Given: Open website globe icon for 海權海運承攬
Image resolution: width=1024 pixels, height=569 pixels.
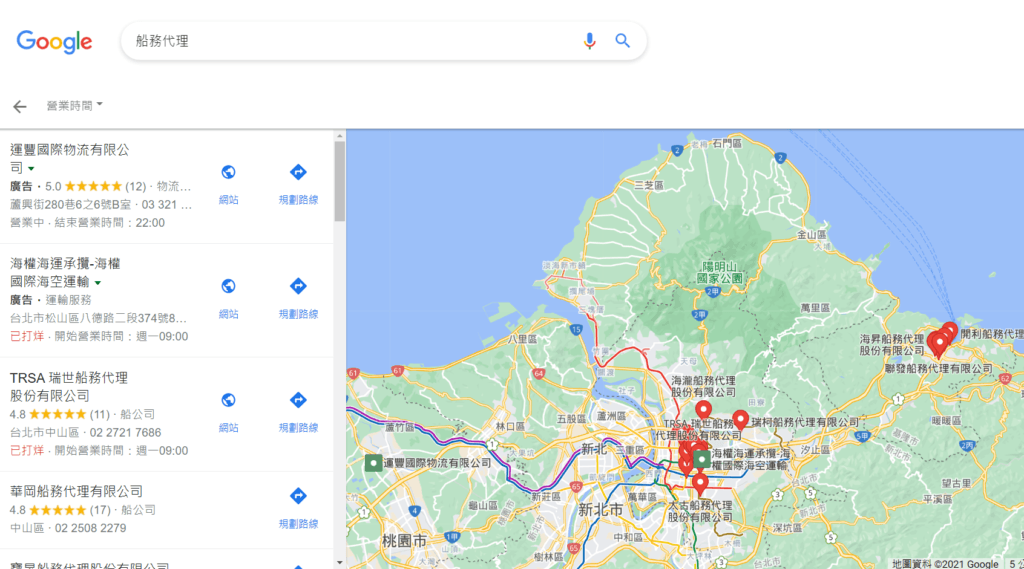Looking at the screenshot, I should click(228, 286).
